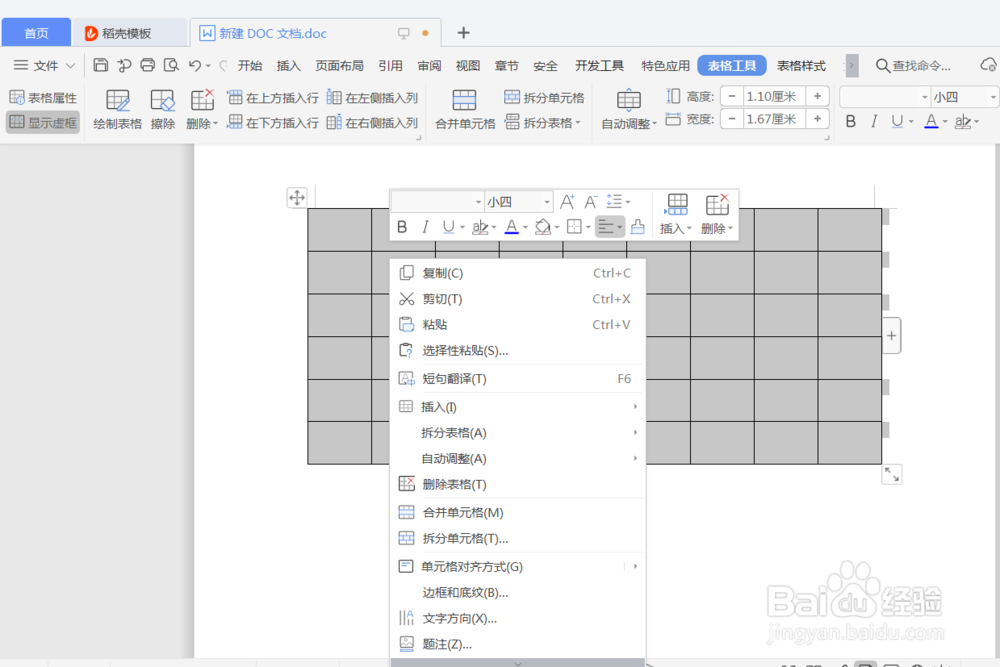
Task: Open Table Properties (表格属性)
Action: [x=43, y=98]
